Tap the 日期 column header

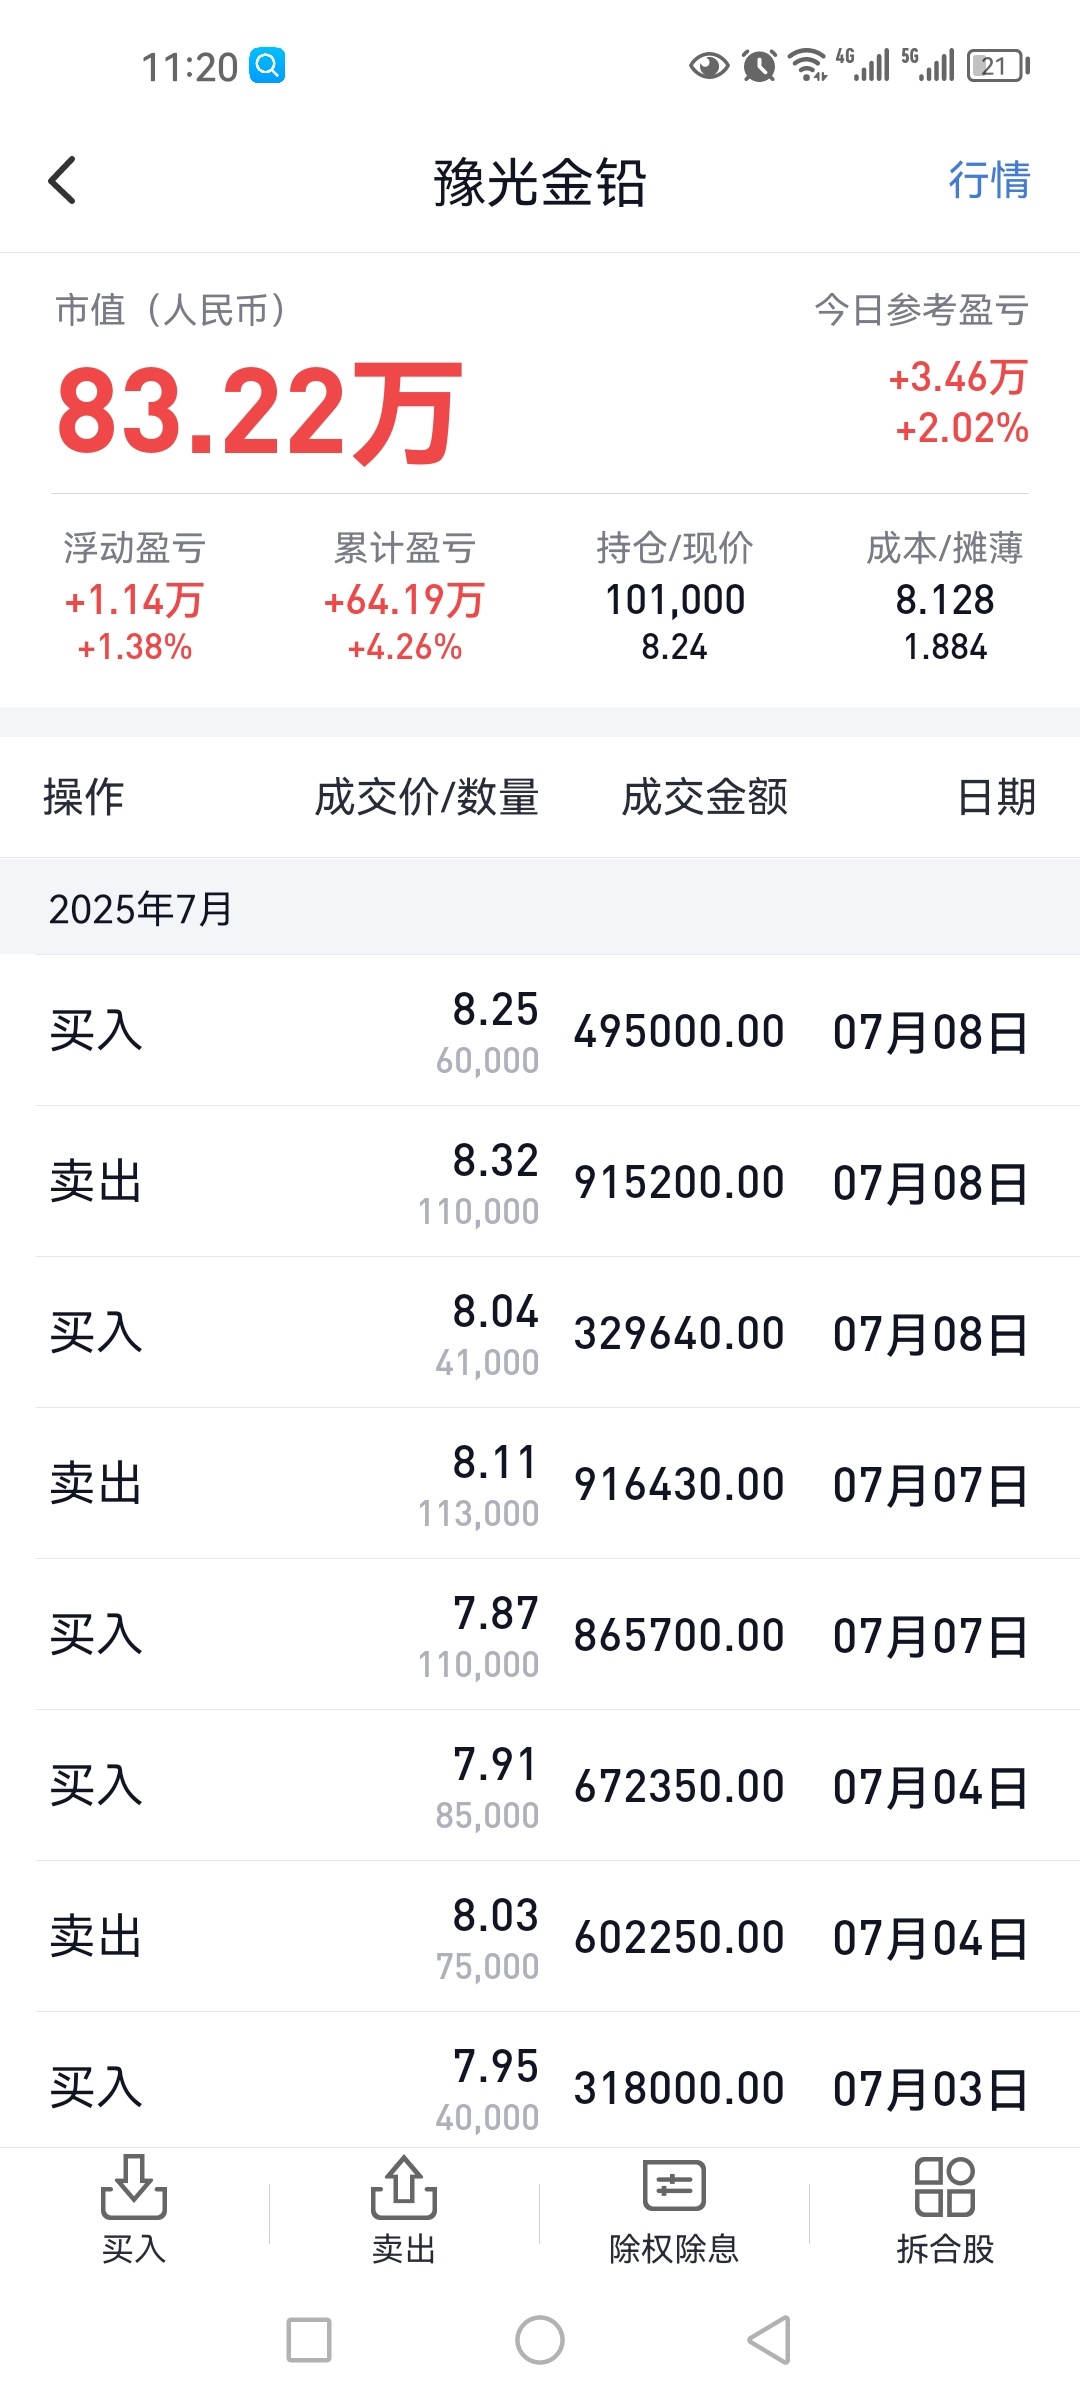pos(996,797)
